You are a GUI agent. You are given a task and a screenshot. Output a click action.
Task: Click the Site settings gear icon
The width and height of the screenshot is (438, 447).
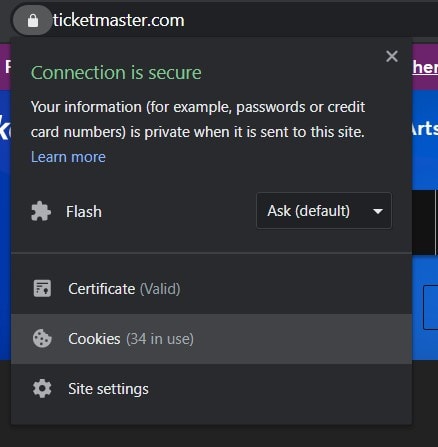pyautogui.click(x=42, y=389)
